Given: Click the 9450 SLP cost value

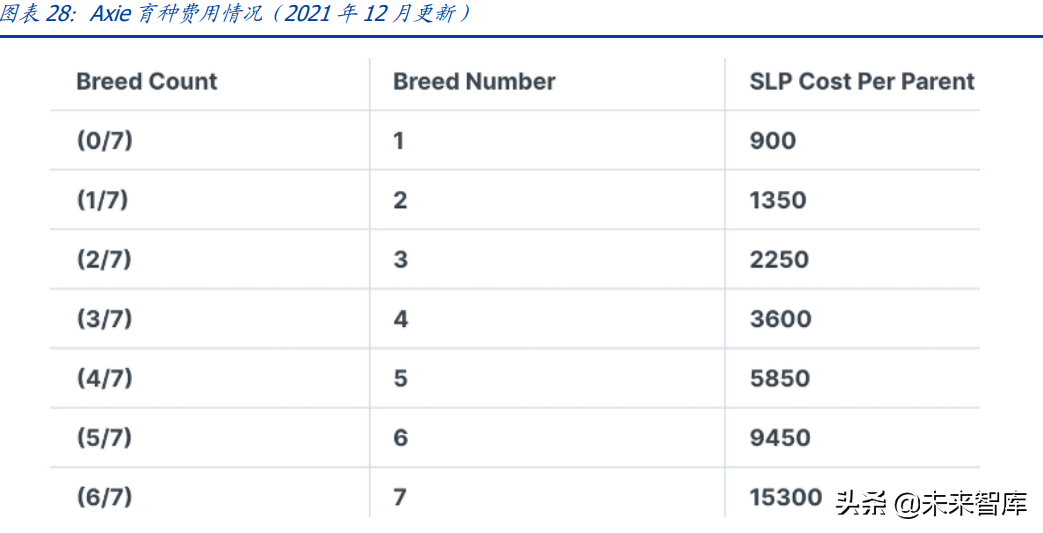Looking at the screenshot, I should [x=780, y=438].
